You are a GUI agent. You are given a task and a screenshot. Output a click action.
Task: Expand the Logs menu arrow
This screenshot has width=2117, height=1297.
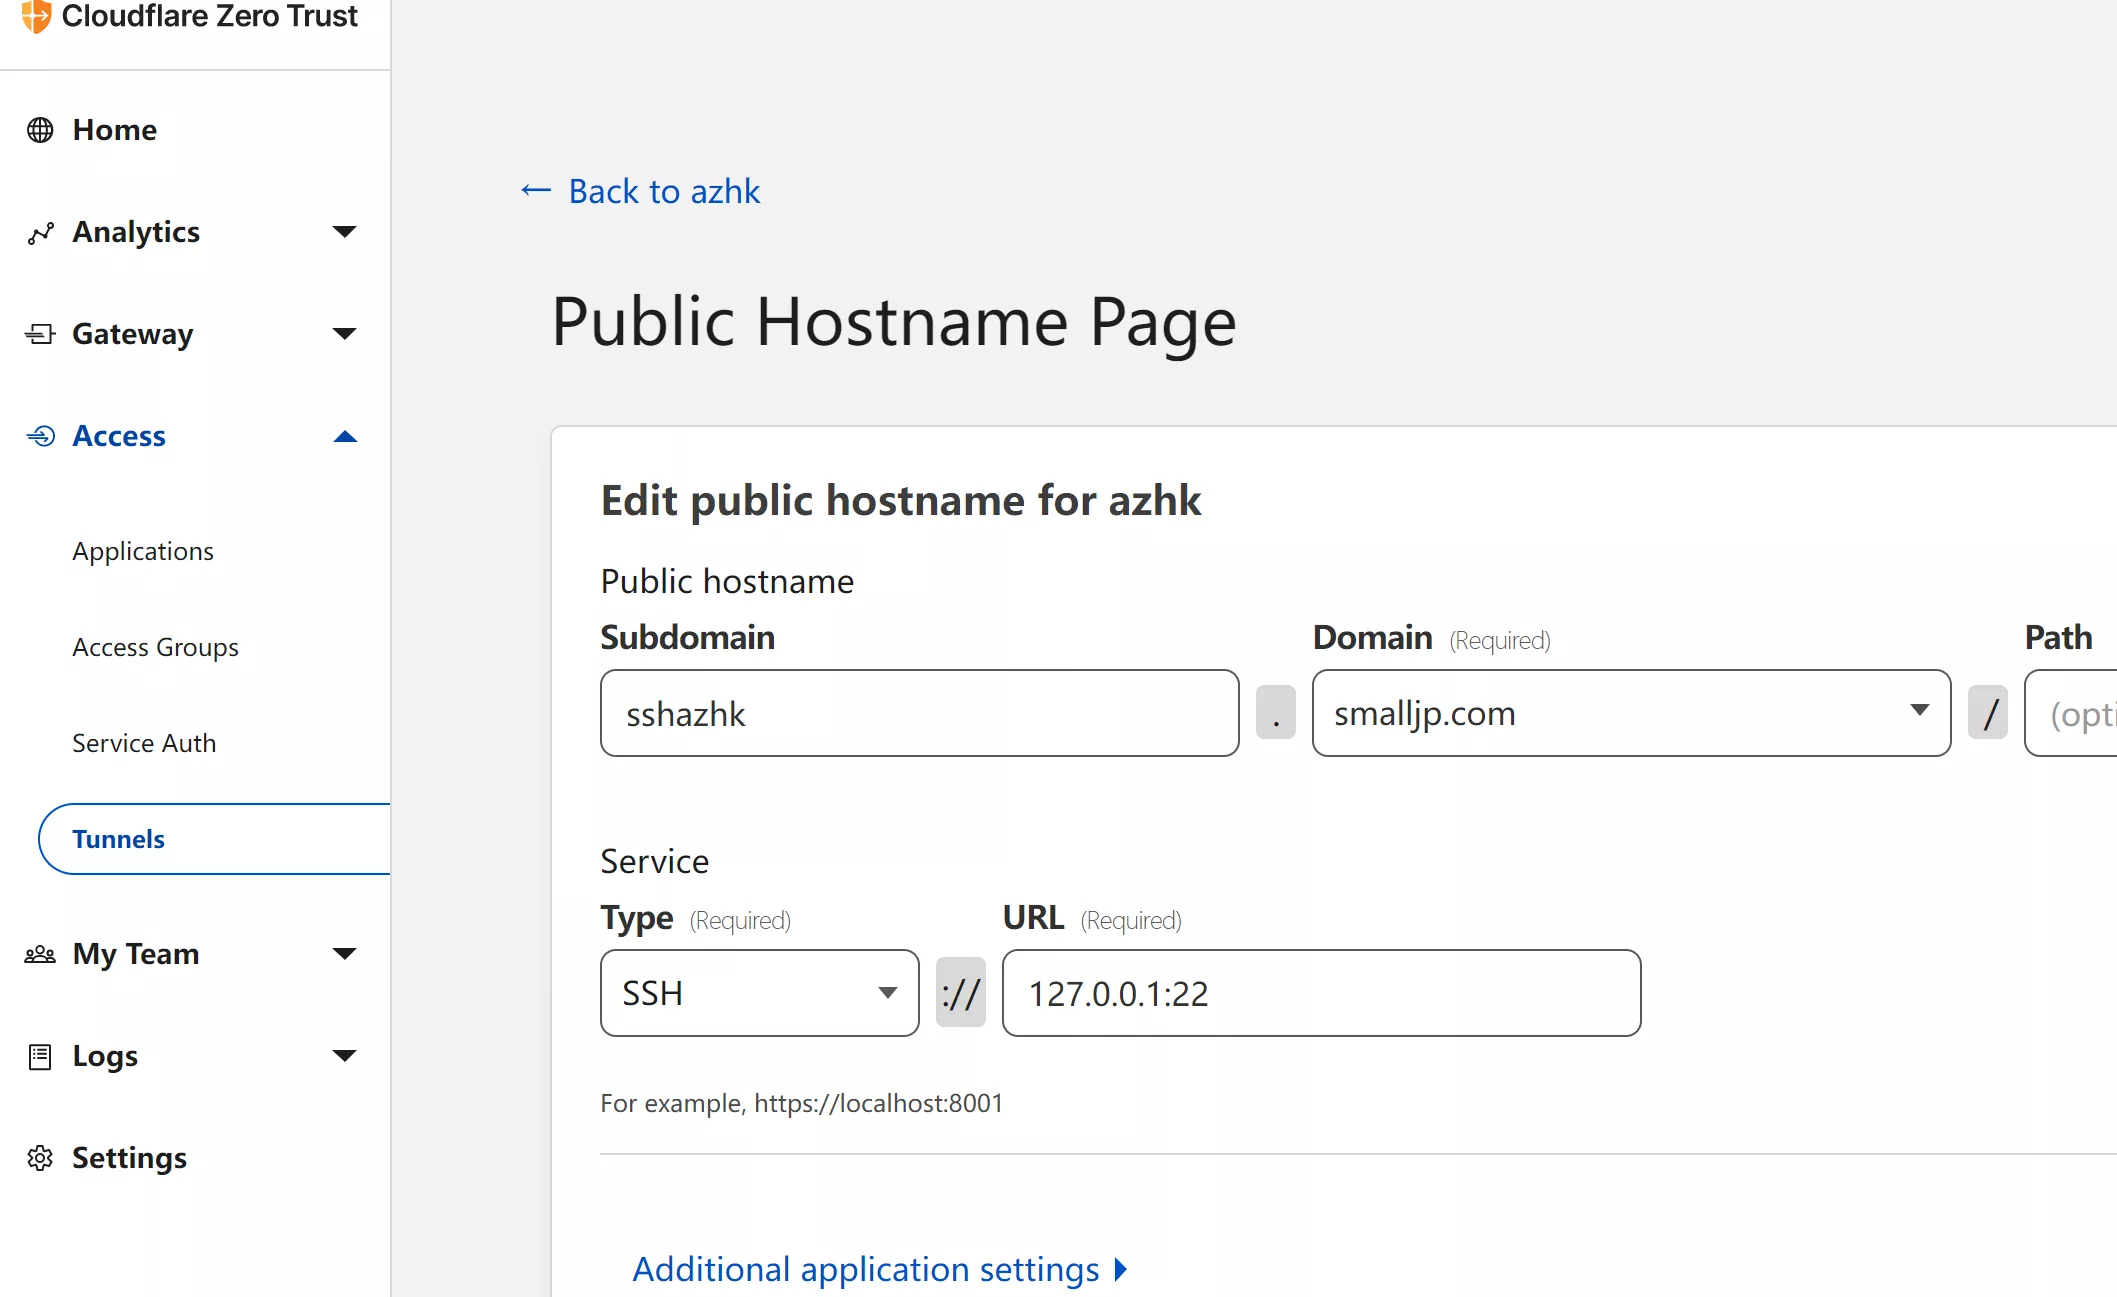tap(344, 1056)
